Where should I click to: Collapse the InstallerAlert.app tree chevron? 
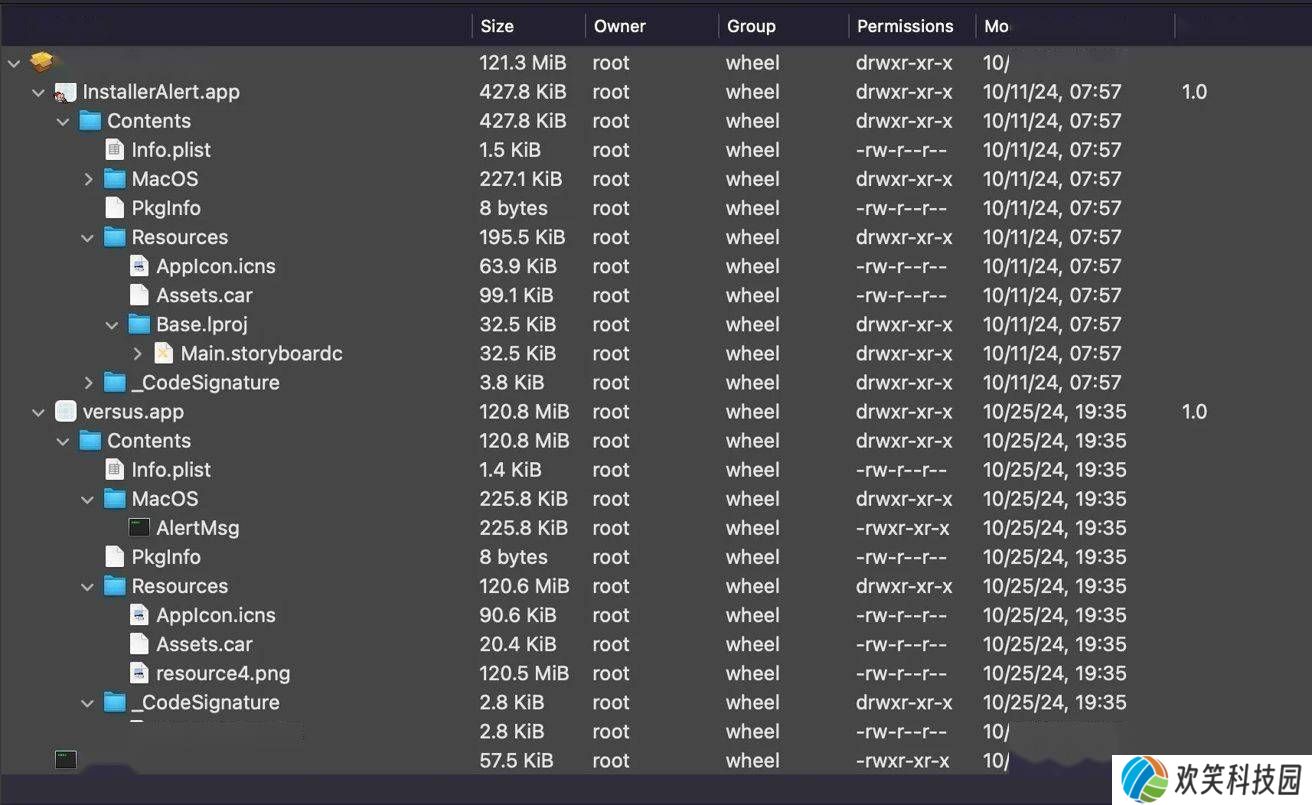point(38,92)
